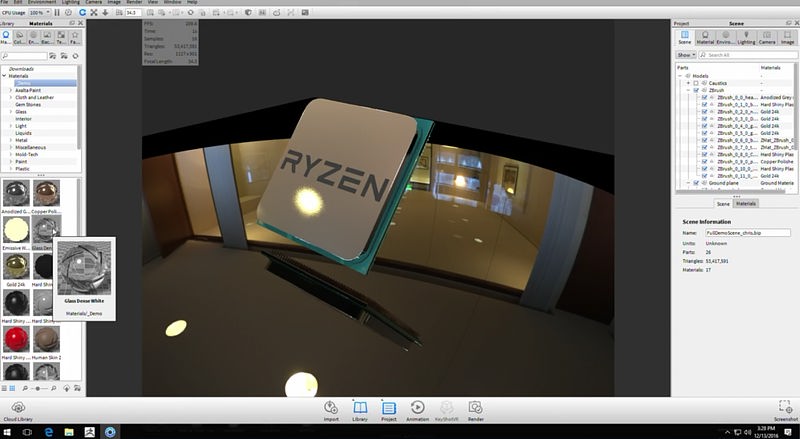Open KeyShotVR from the bottom toolbar
This screenshot has height=439, width=800.
446,410
